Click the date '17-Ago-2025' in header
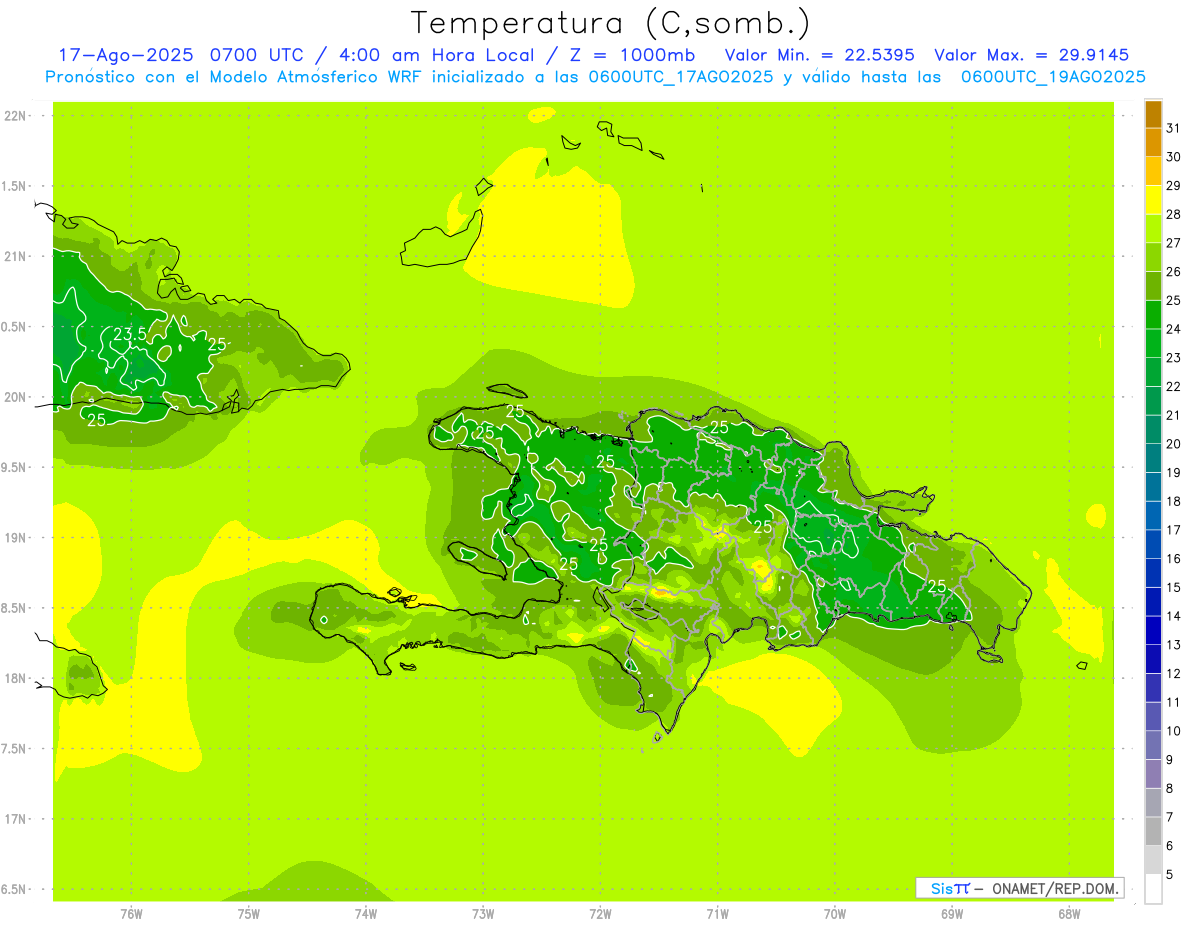The height and width of the screenshot is (927, 1200). click(x=127, y=55)
